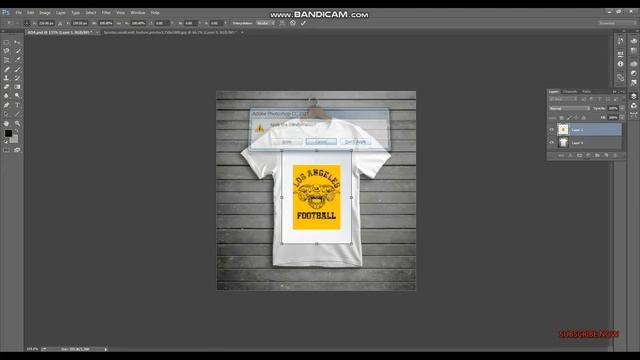This screenshot has height=360, width=640.
Task: Click the black foreground color swatch
Action: tap(8, 133)
